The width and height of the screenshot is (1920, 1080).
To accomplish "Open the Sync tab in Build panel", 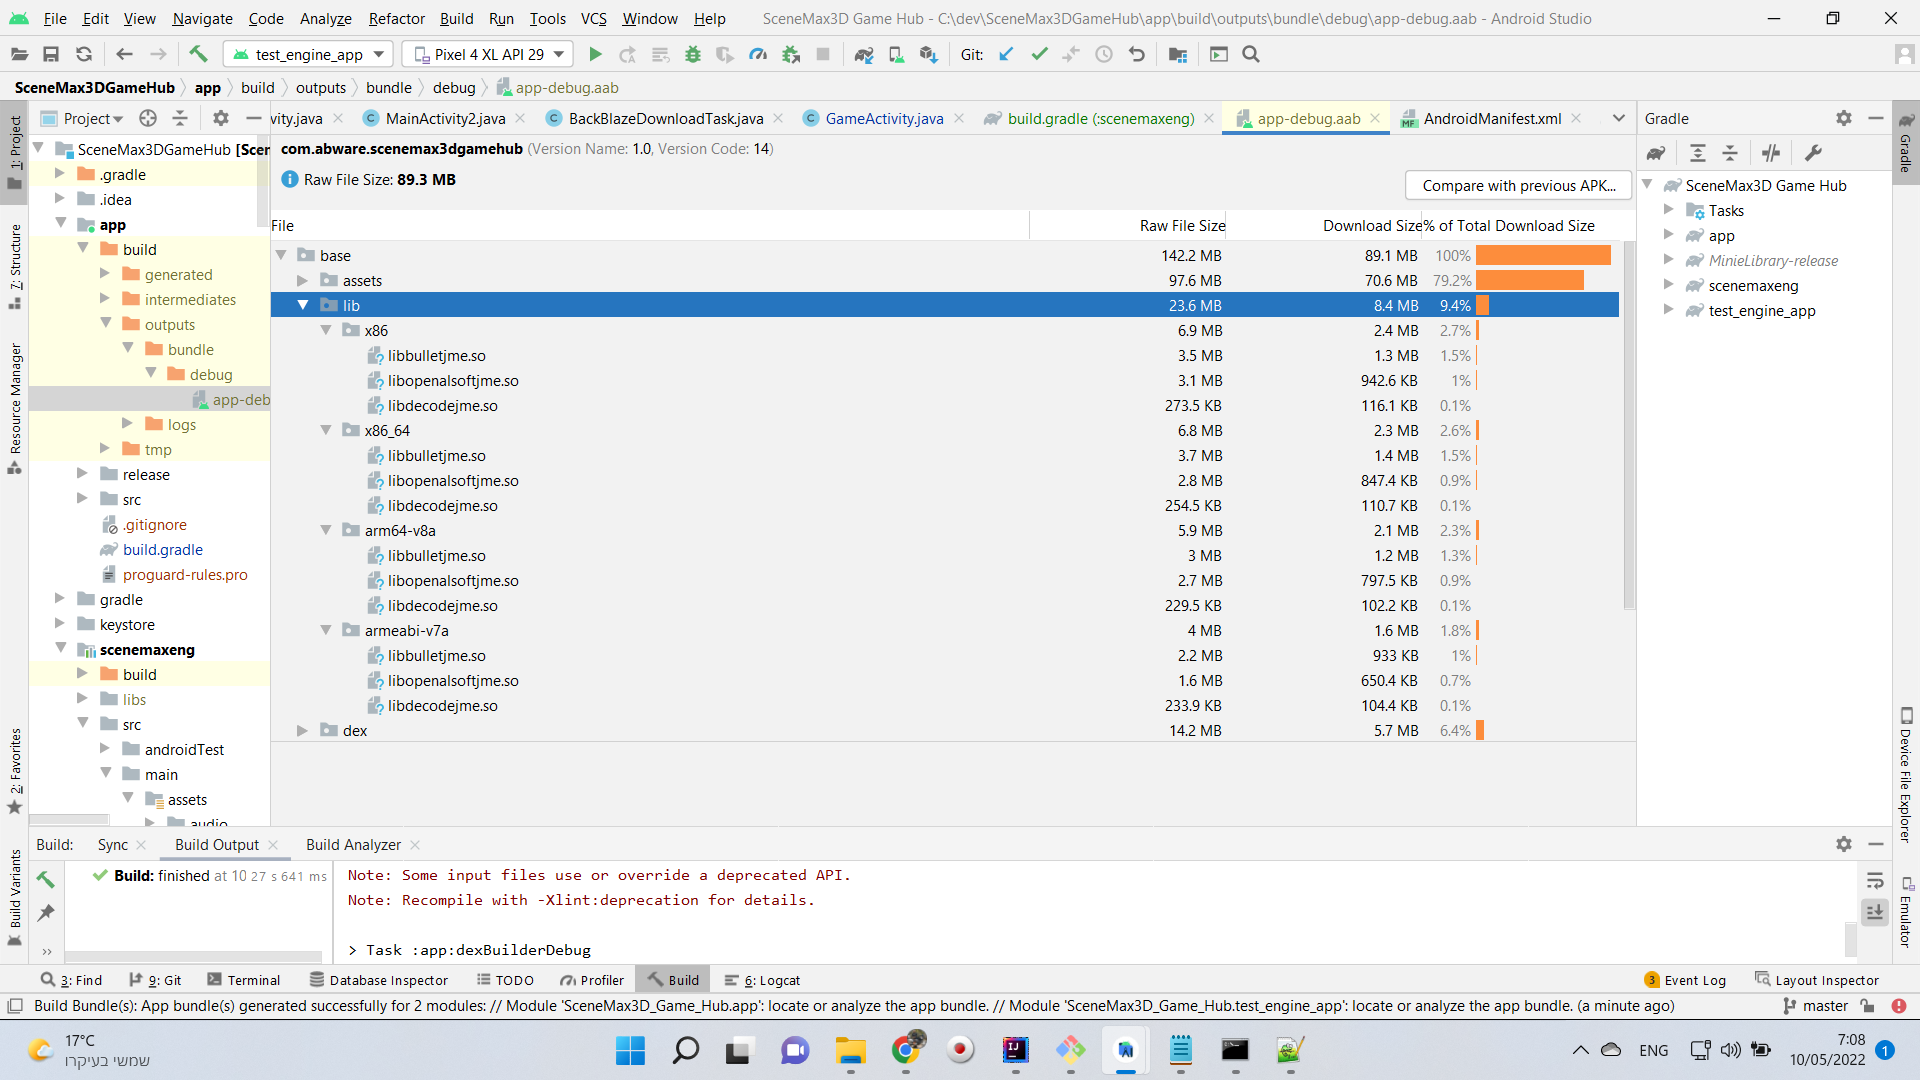I will point(113,845).
